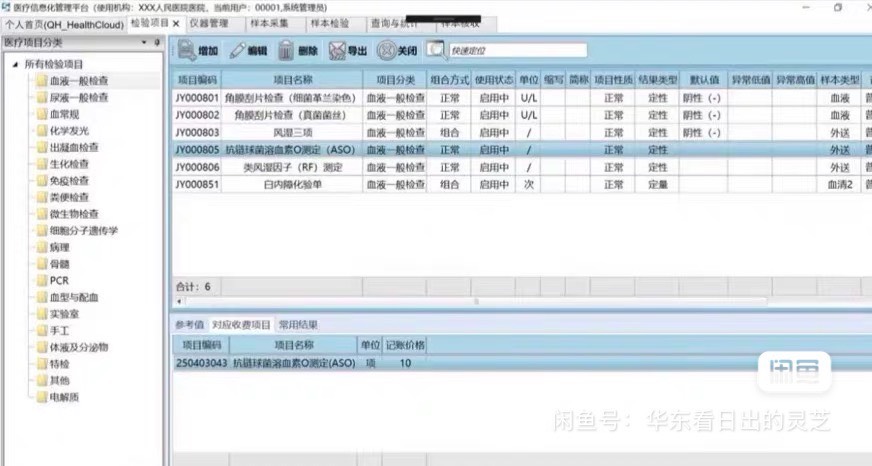Switch to the 常用结果 sub-tab
The image size is (872, 466).
298,325
